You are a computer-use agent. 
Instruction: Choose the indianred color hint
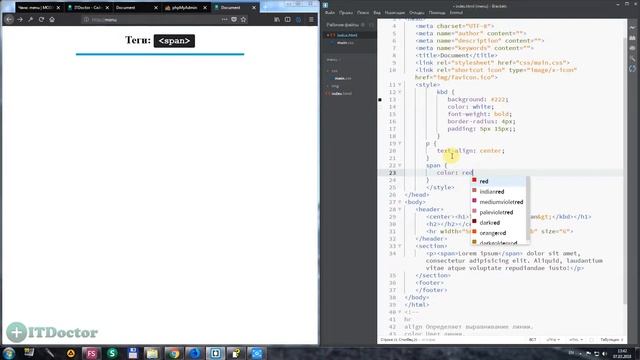[x=499, y=191]
